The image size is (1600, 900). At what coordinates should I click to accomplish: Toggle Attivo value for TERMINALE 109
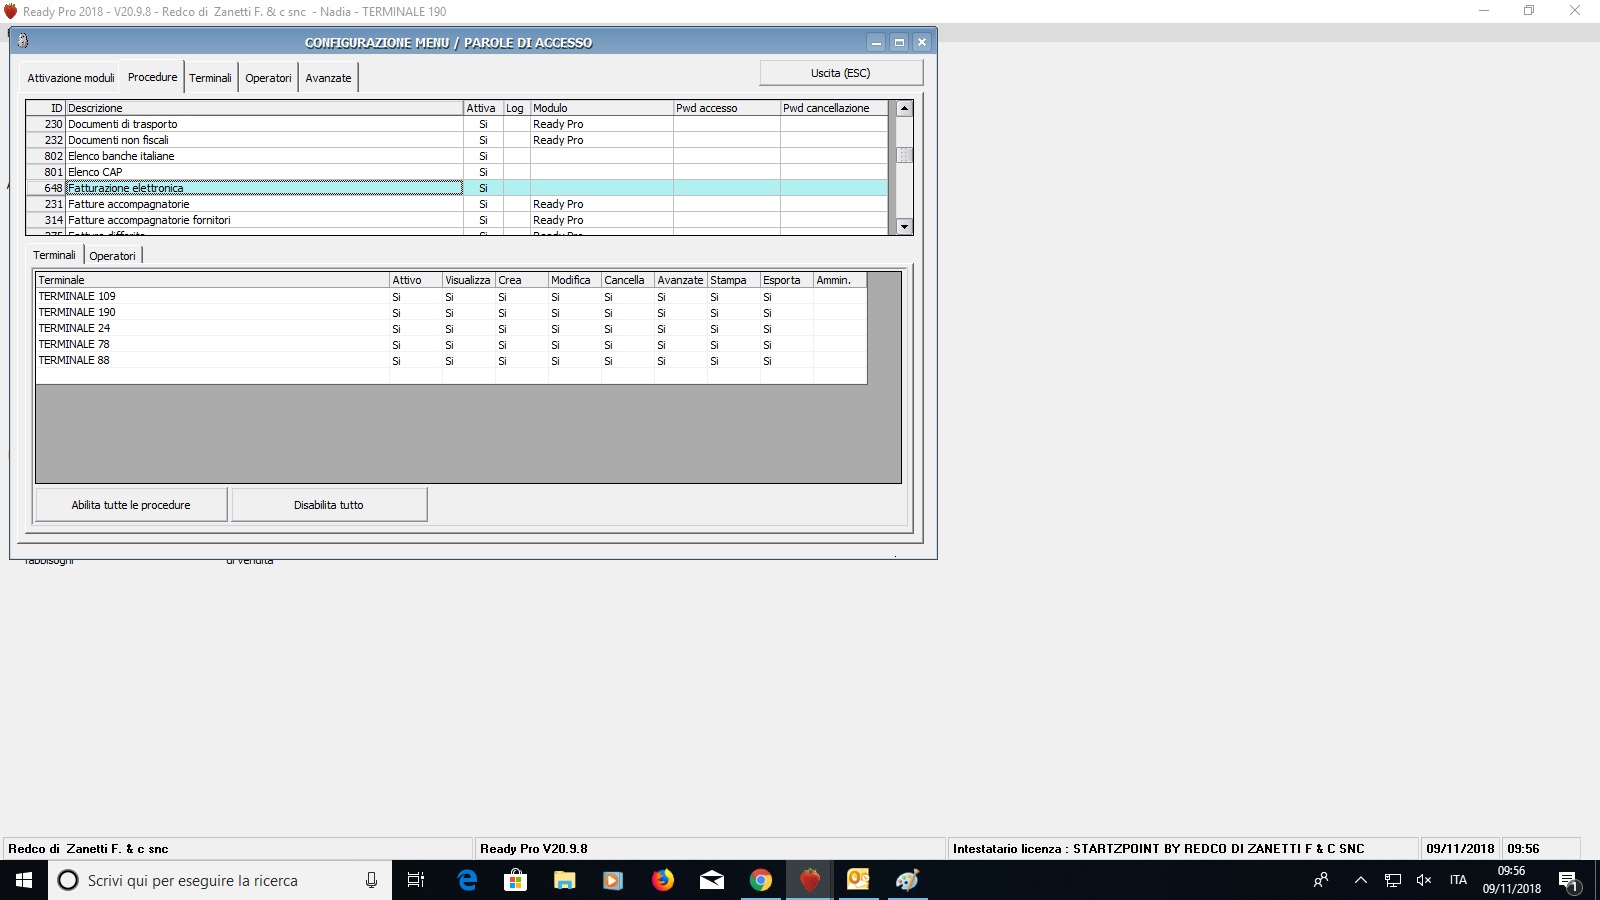[x=415, y=297]
